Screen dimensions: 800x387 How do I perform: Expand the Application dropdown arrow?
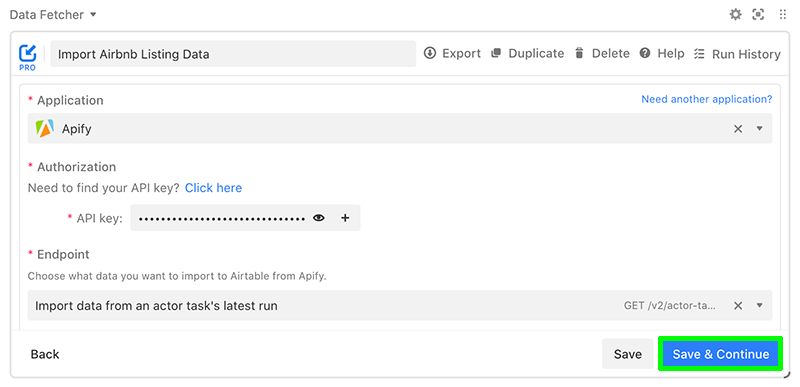(x=759, y=128)
